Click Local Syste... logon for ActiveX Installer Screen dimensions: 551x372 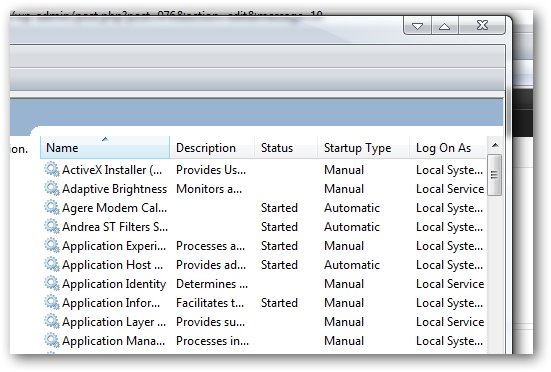pos(450,170)
